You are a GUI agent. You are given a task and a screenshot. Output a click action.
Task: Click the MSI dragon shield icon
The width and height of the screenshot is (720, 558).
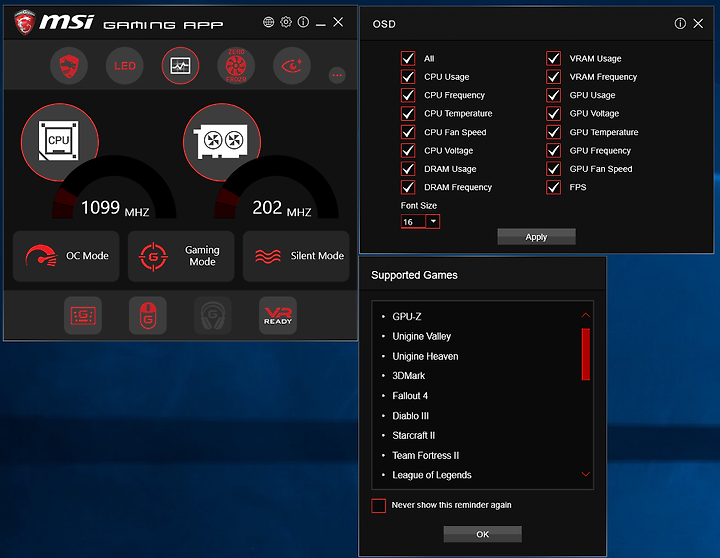[69, 66]
